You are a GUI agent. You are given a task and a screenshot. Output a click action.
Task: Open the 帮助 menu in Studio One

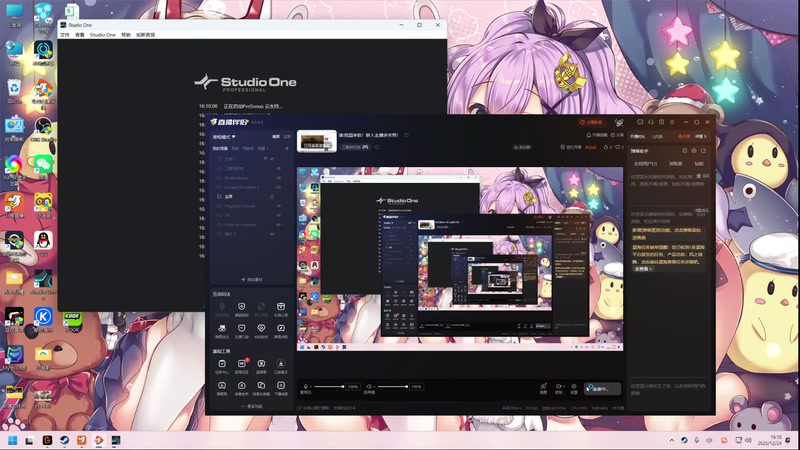126,35
